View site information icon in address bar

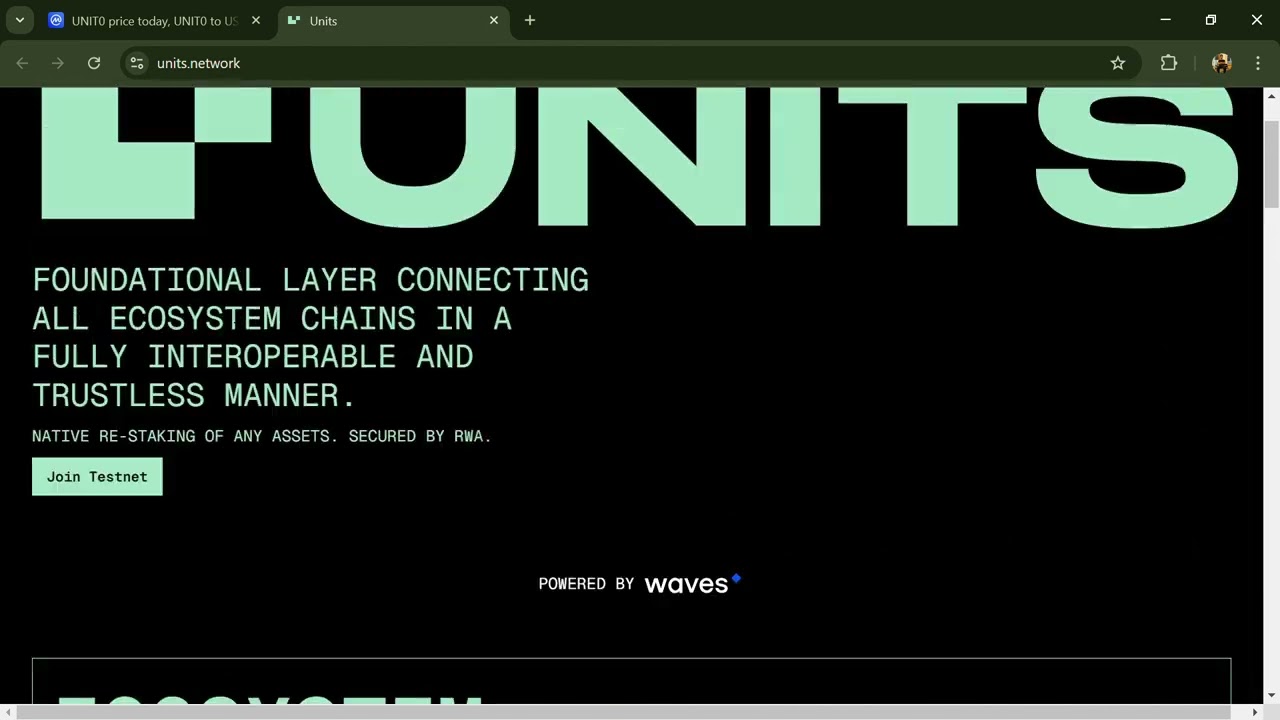[x=137, y=63]
